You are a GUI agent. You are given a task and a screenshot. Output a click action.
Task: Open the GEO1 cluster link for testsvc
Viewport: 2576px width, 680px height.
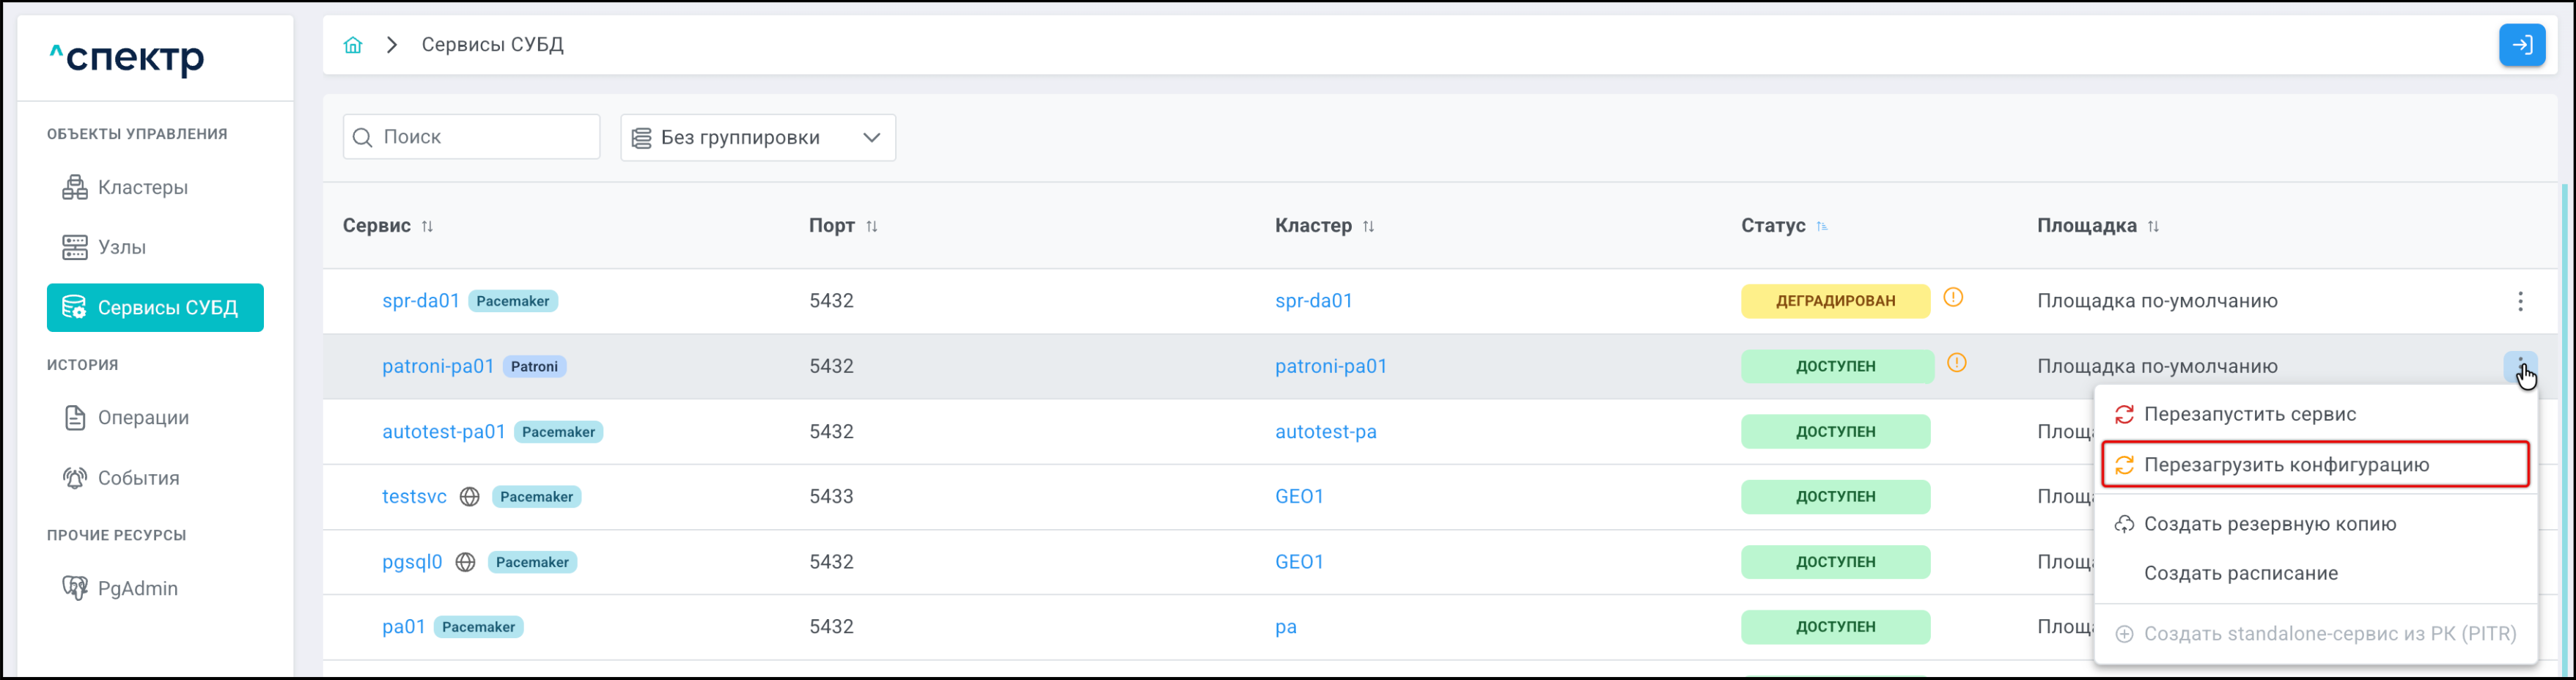(x=1299, y=497)
